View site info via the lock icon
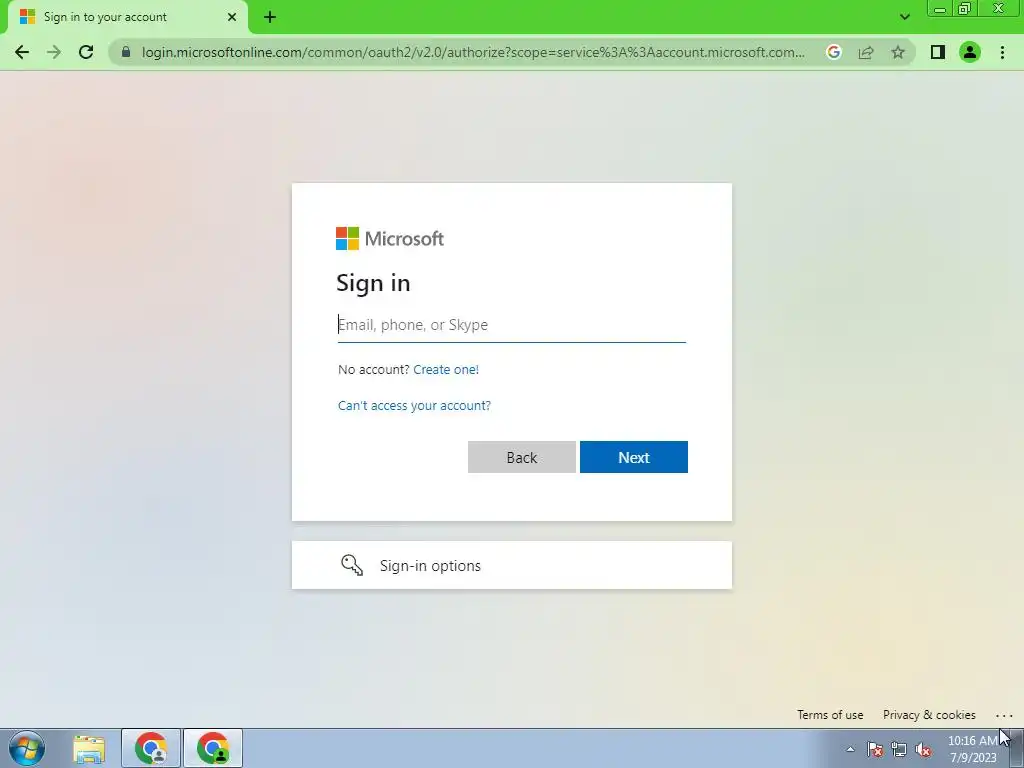Viewport: 1024px width, 768px height. coord(126,52)
